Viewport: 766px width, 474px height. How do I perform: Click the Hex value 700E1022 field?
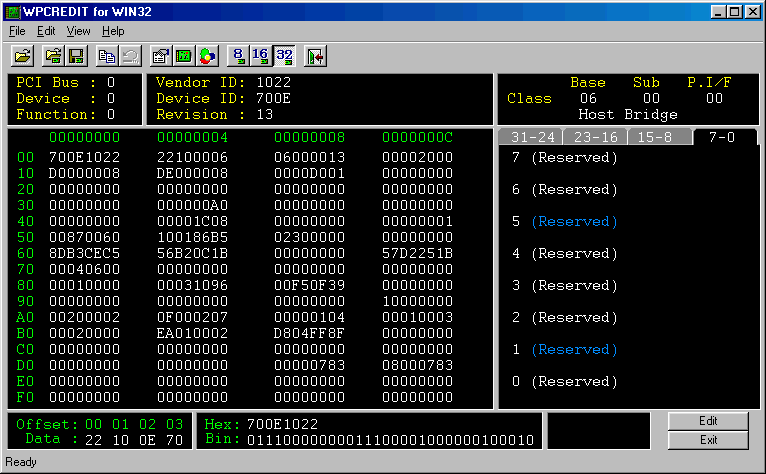282,424
